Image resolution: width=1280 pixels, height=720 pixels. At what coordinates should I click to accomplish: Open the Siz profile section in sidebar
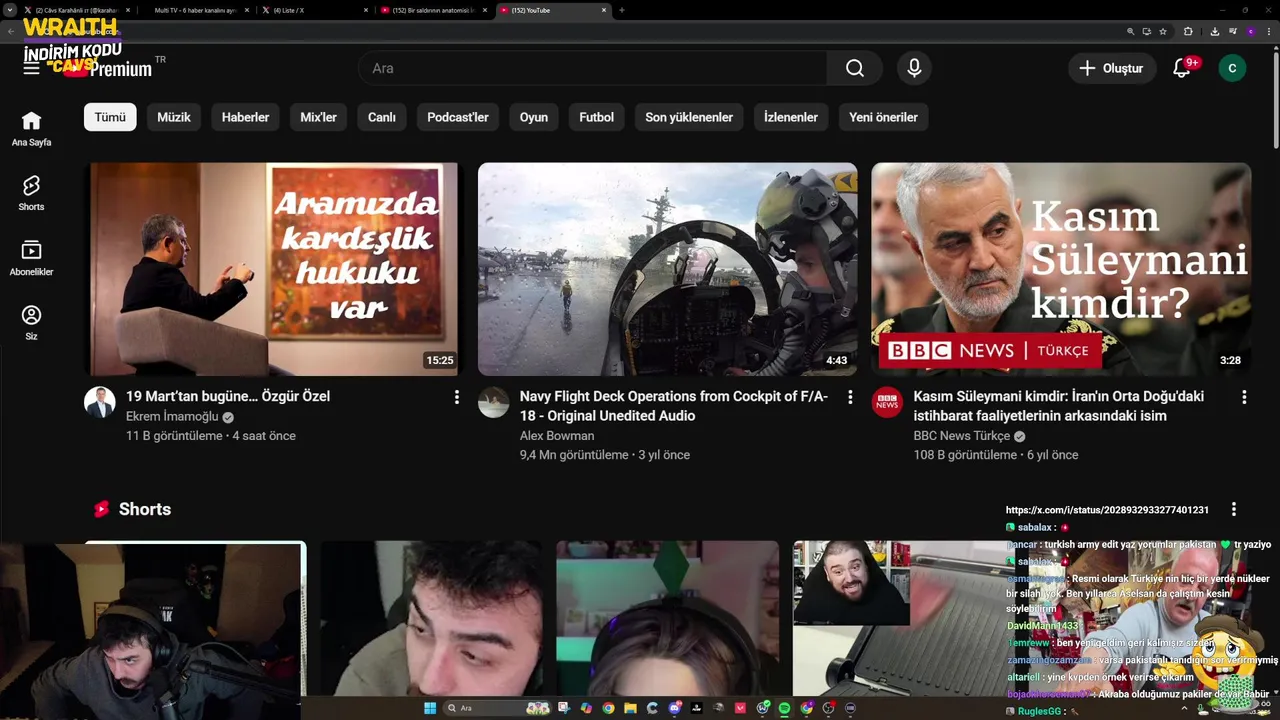coord(31,323)
